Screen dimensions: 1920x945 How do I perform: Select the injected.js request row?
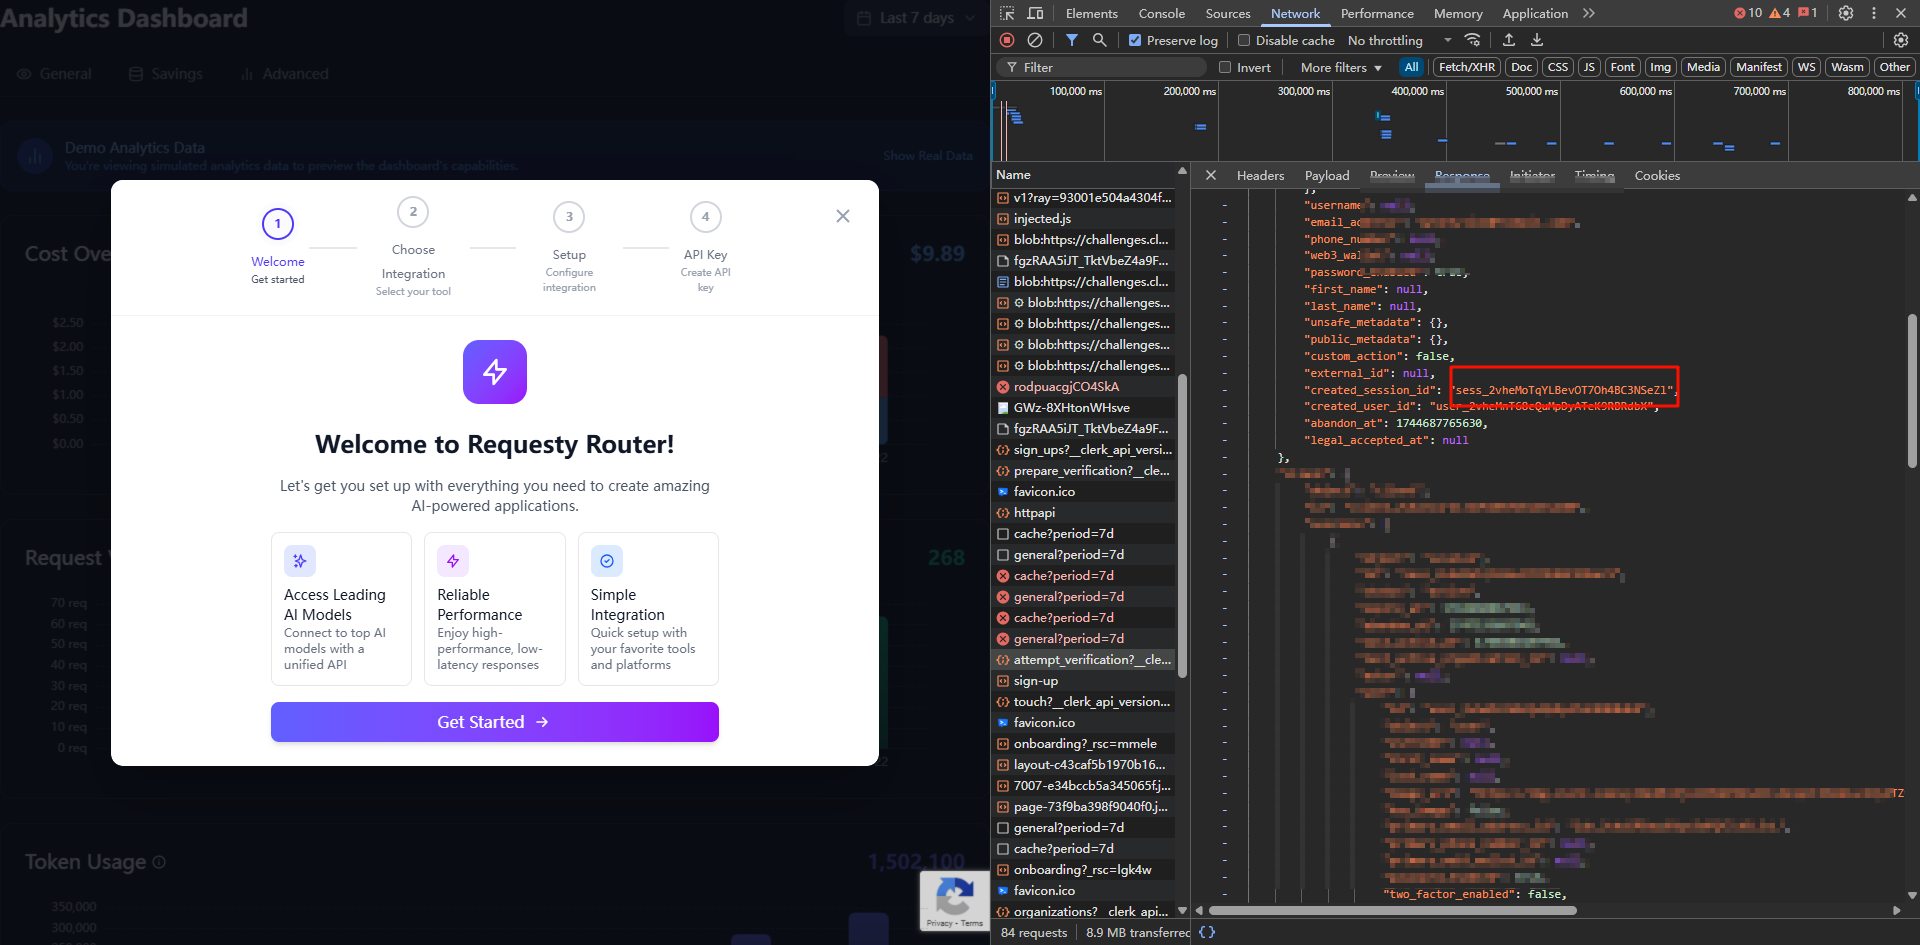[x=1084, y=219]
